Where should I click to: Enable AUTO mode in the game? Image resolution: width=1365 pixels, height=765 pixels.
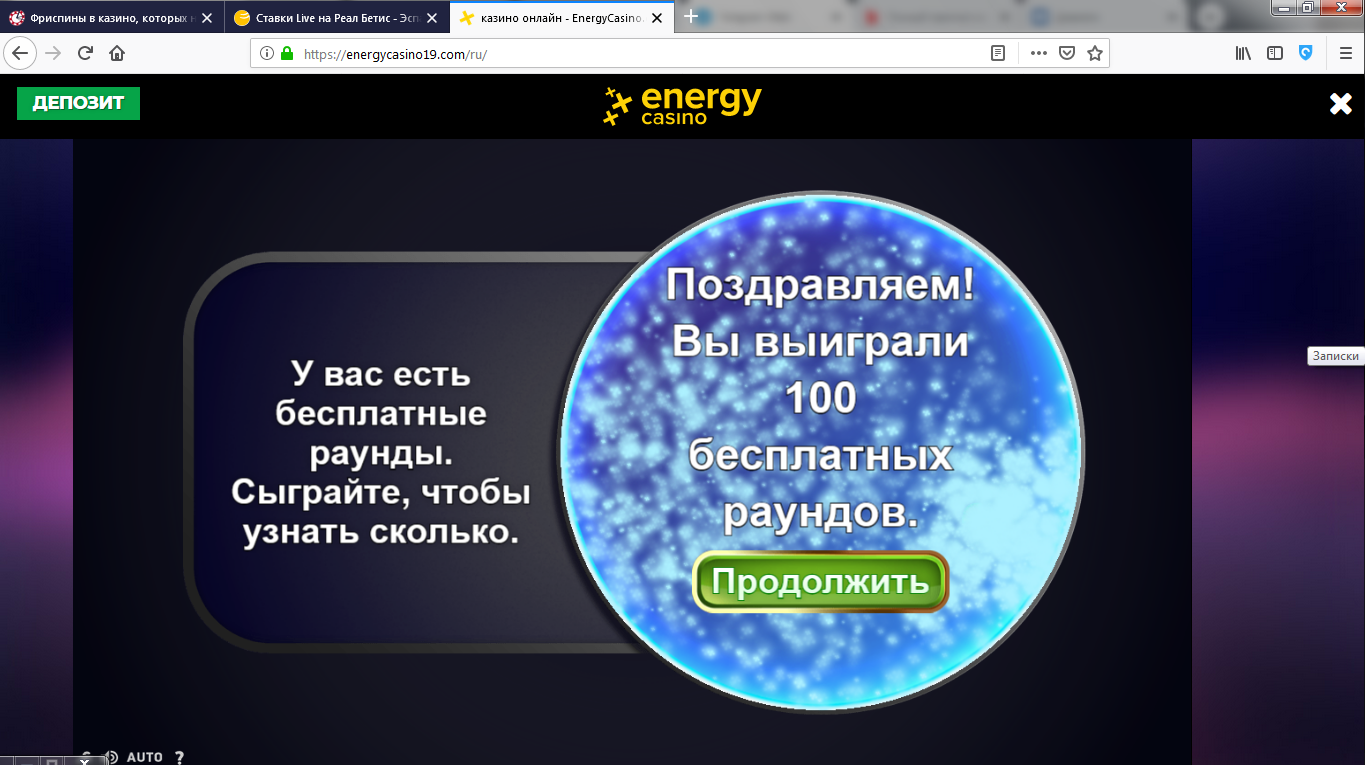143,757
